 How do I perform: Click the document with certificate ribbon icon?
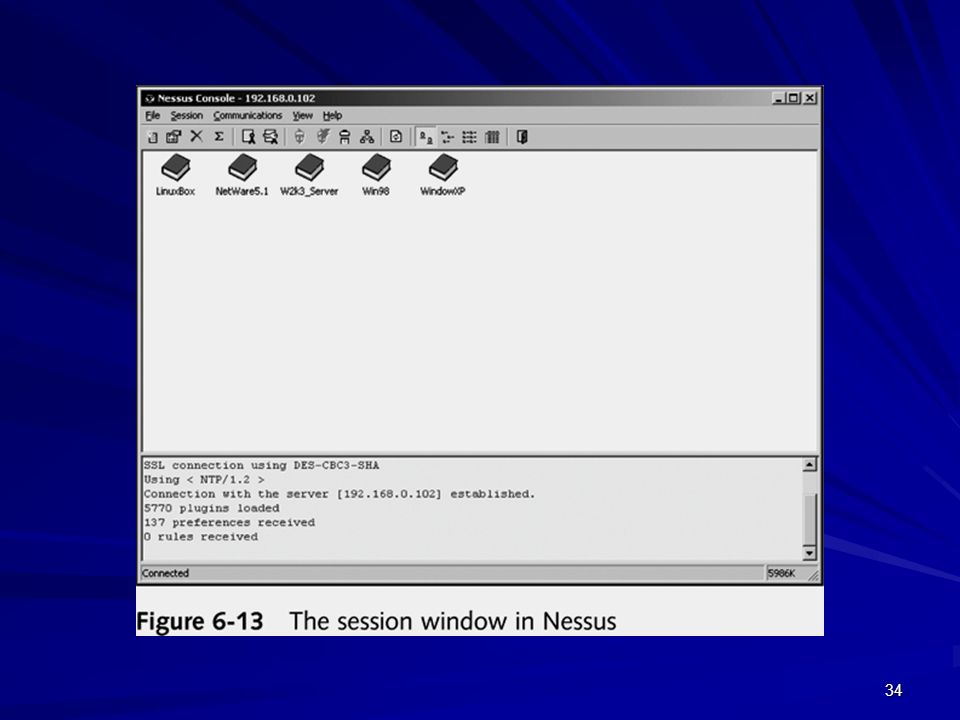248,137
